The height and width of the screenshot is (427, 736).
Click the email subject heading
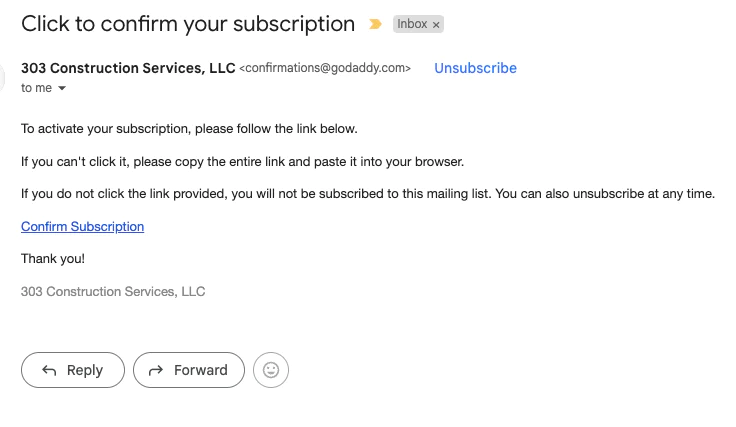[188, 23]
